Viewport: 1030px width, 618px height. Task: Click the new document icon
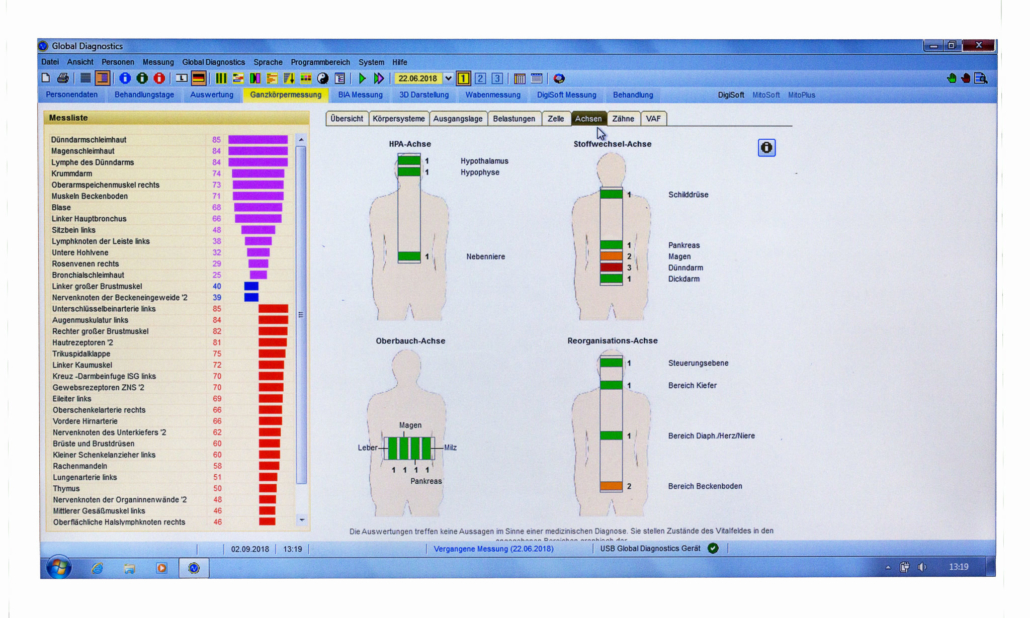pyautogui.click(x=45, y=78)
